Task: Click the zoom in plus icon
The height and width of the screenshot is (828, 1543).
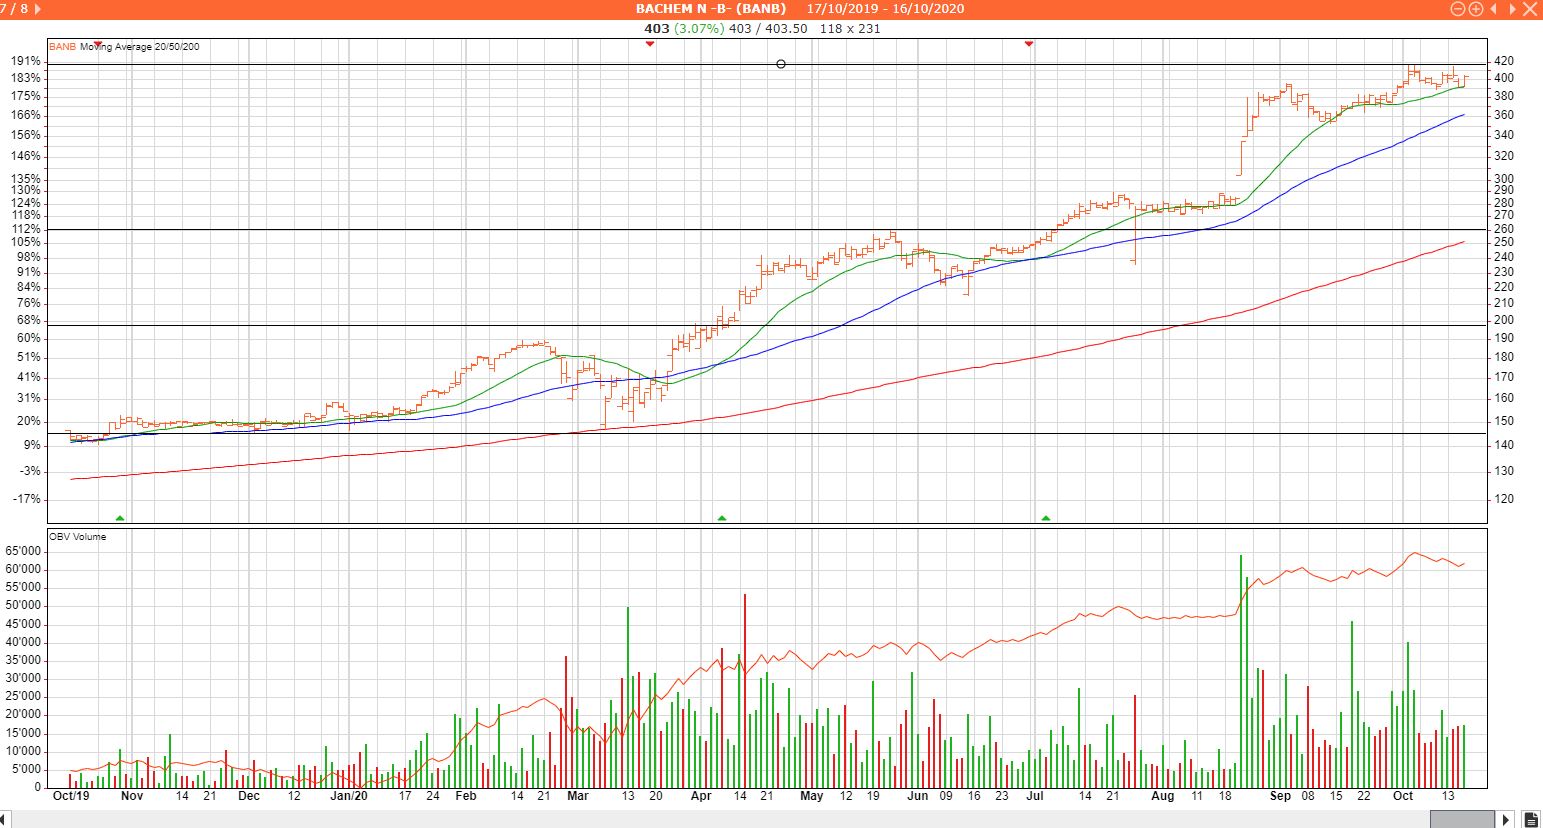Action: pyautogui.click(x=1475, y=8)
